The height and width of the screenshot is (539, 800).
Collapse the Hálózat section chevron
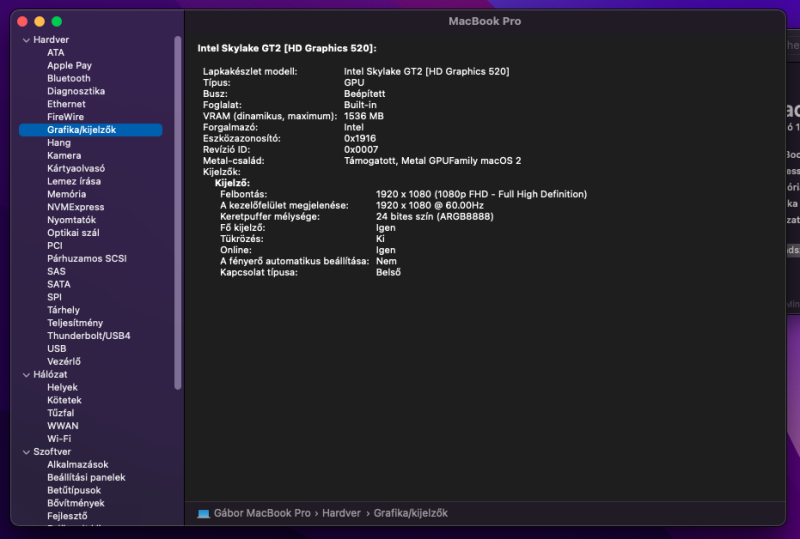[27, 375]
